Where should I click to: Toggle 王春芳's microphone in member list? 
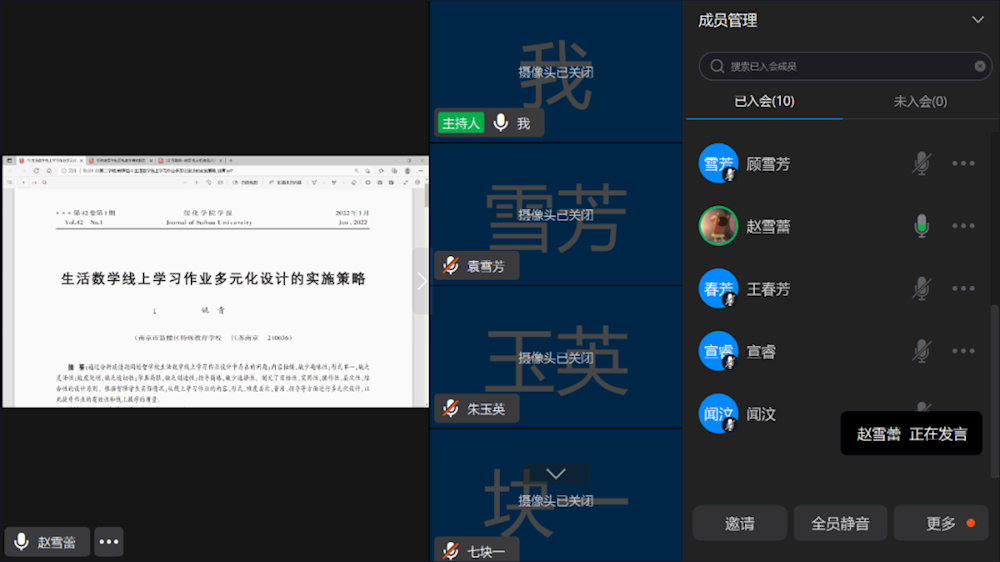click(921, 289)
